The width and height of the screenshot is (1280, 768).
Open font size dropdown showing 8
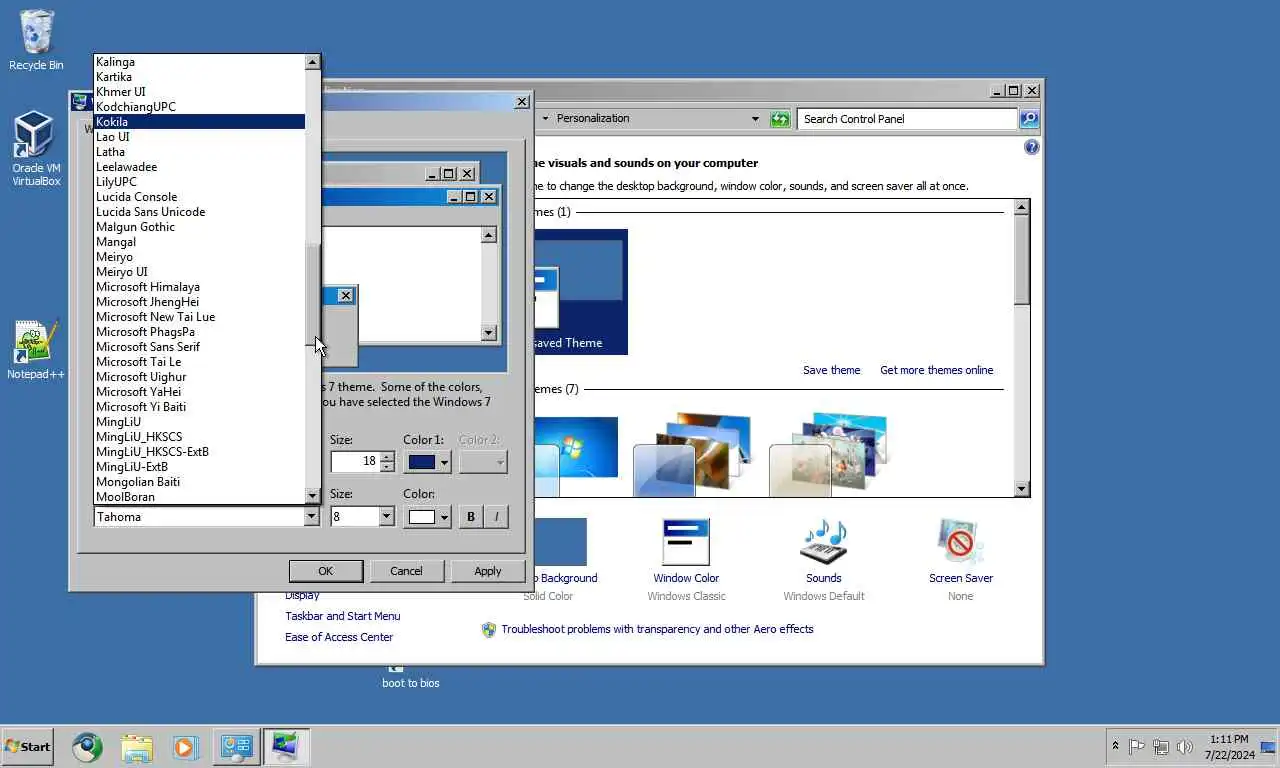(386, 517)
